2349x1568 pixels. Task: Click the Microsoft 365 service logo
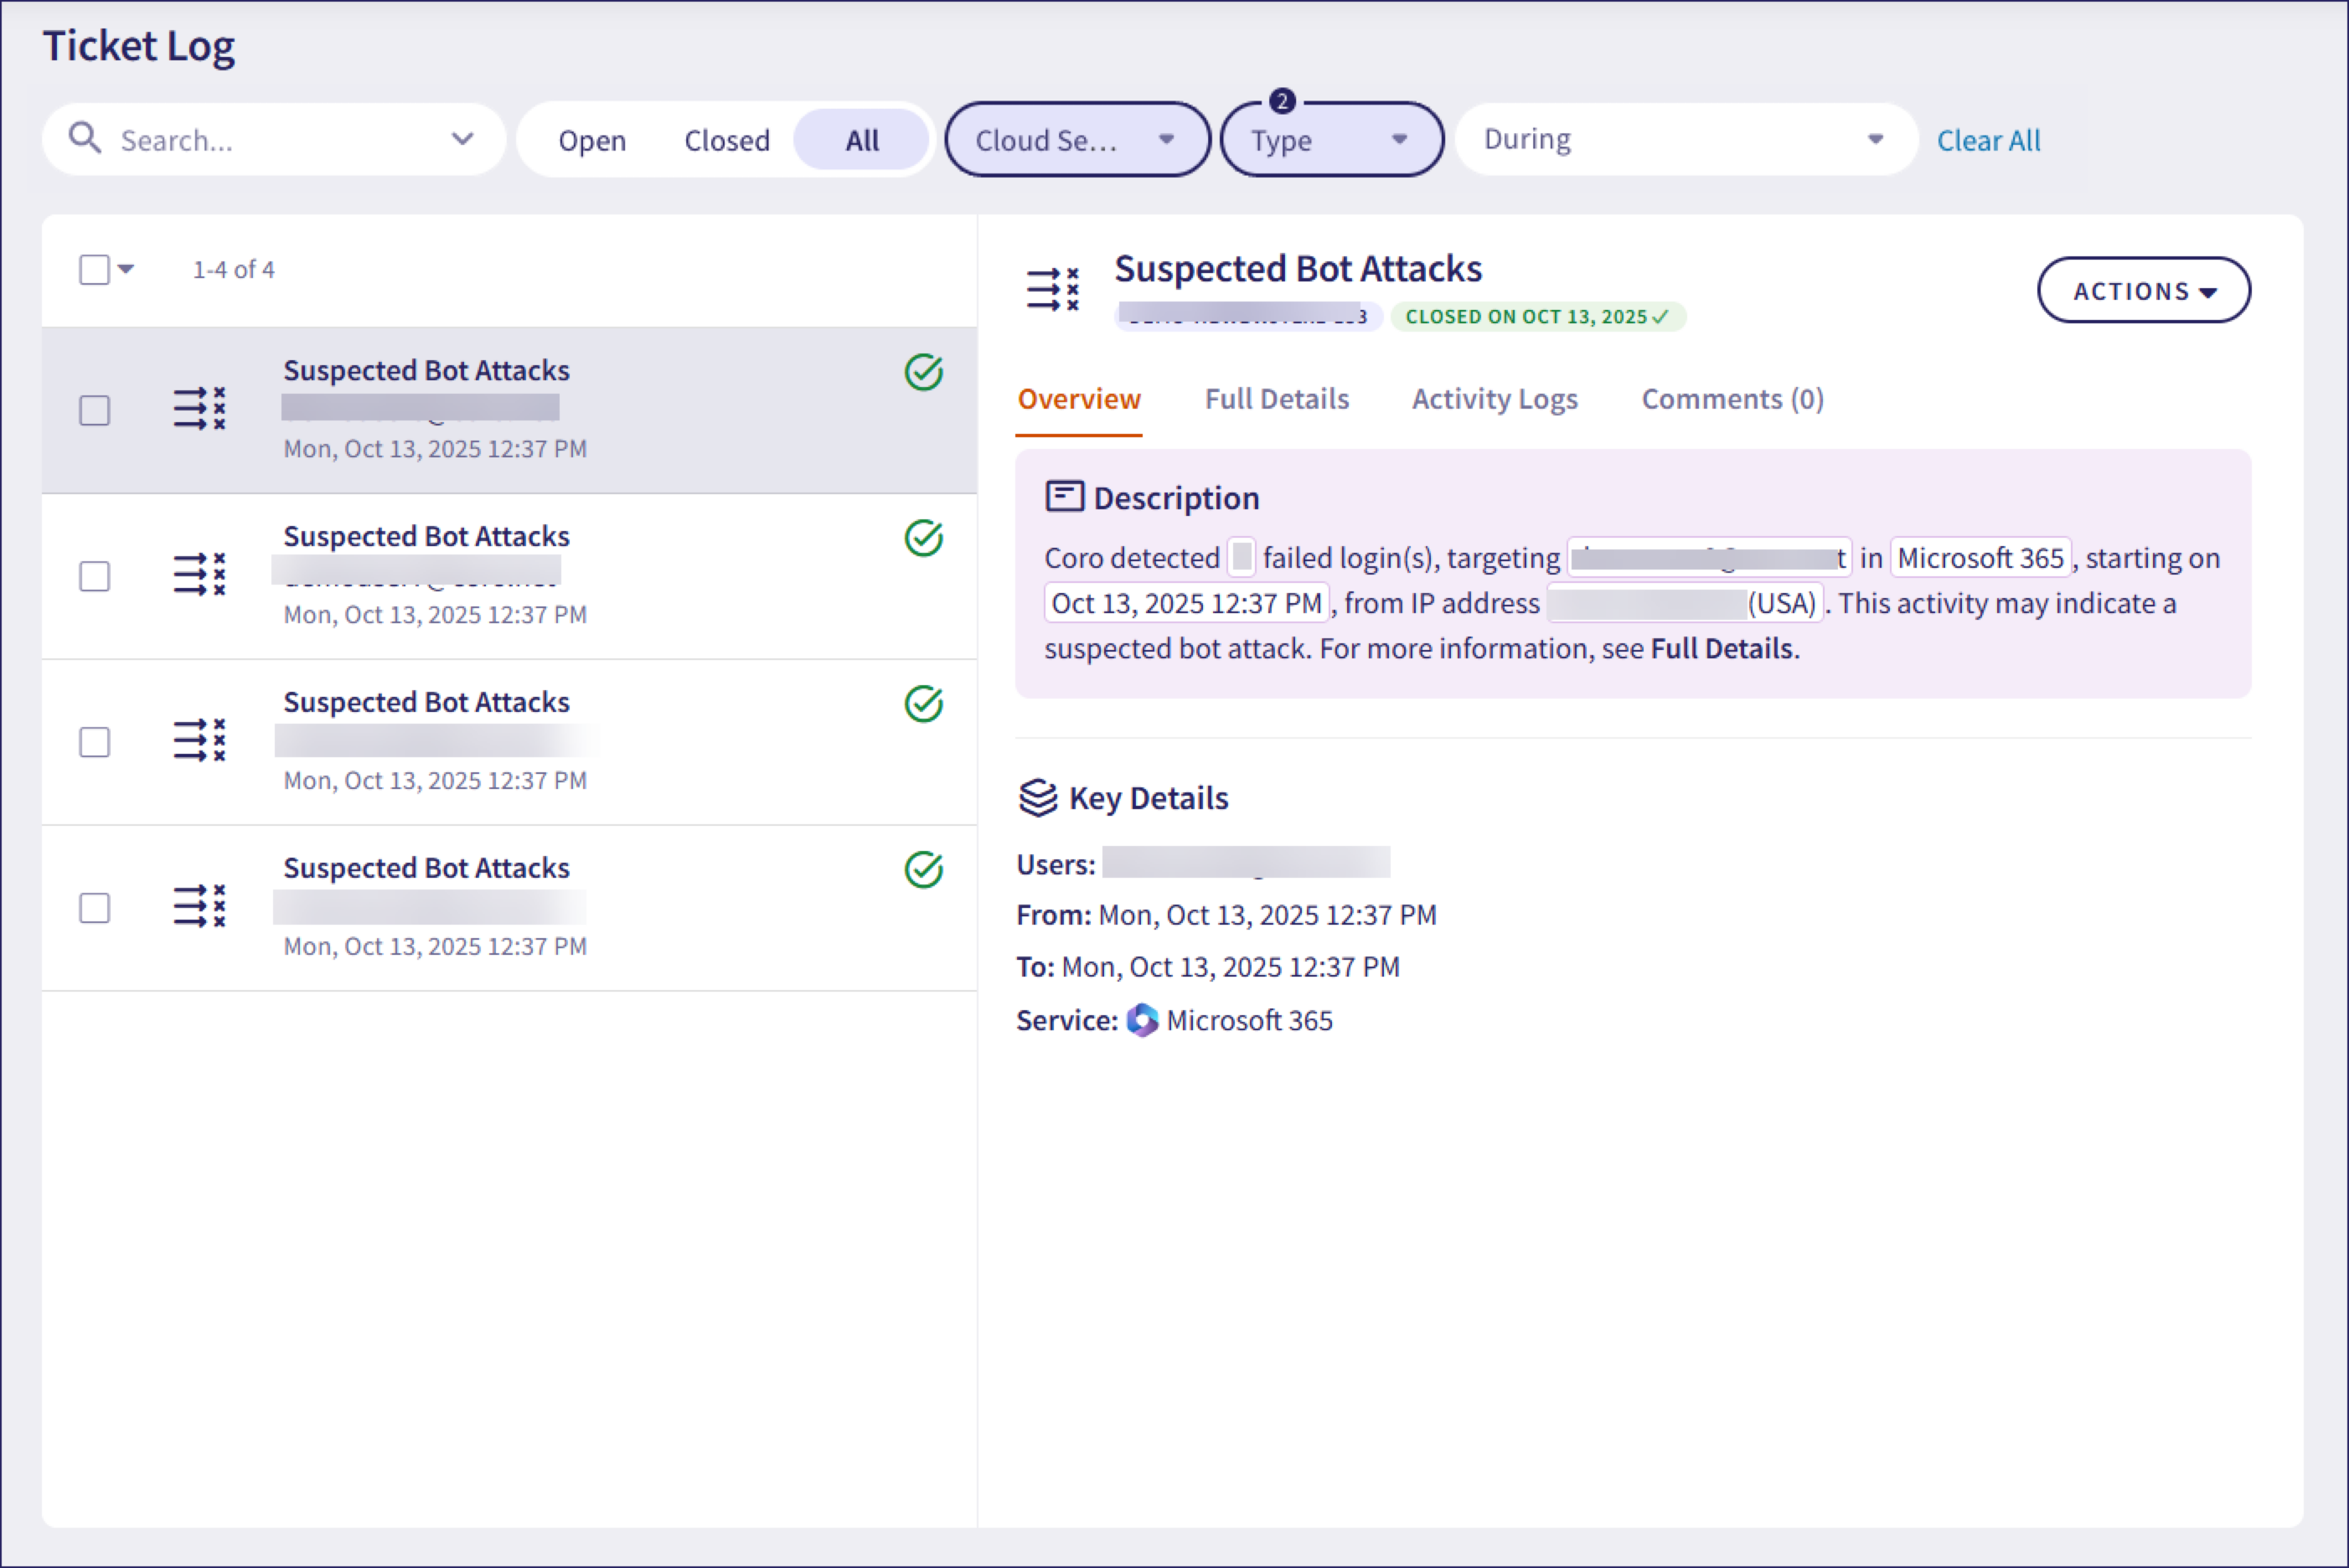click(x=1142, y=1020)
